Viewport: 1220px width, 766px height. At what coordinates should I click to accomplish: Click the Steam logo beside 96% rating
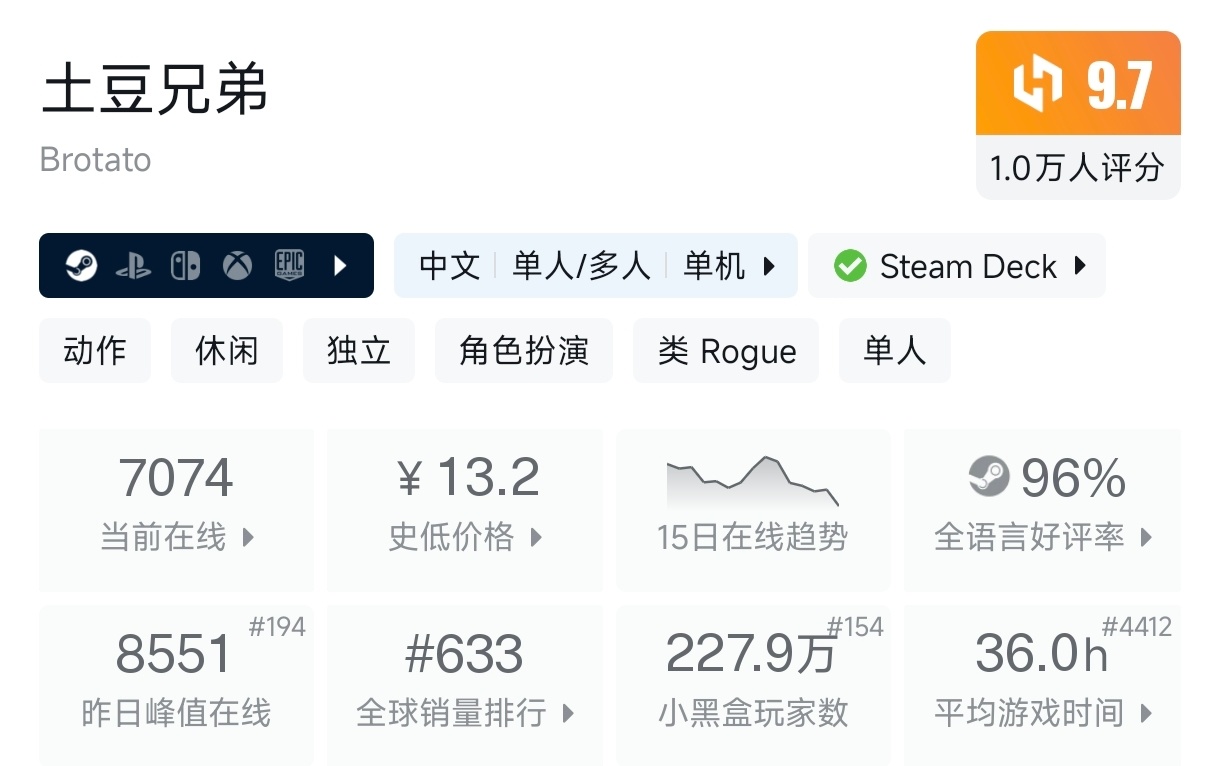tap(989, 477)
